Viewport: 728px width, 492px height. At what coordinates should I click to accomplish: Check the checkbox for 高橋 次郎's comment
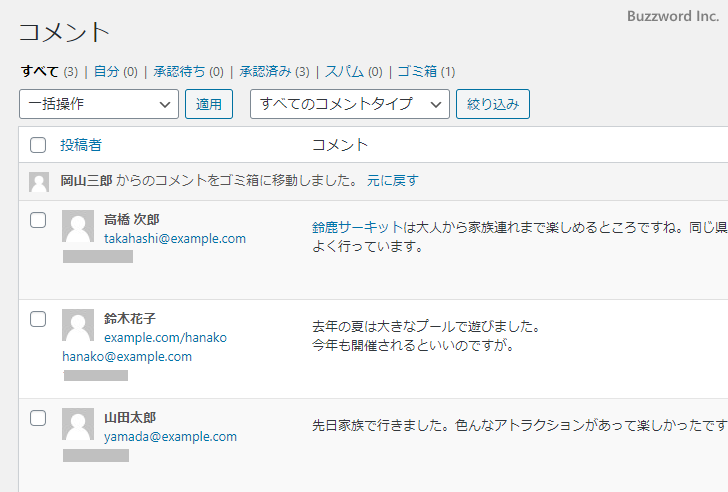tap(38, 220)
